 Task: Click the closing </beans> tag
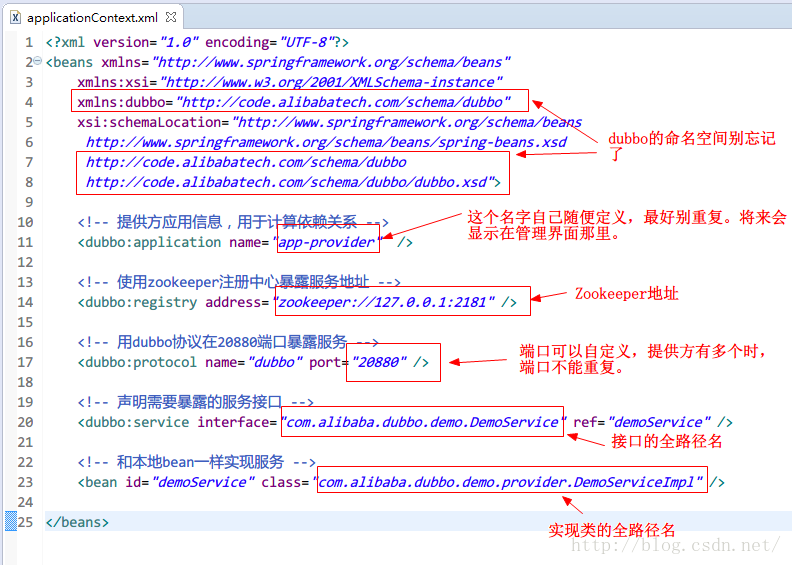pos(77,522)
